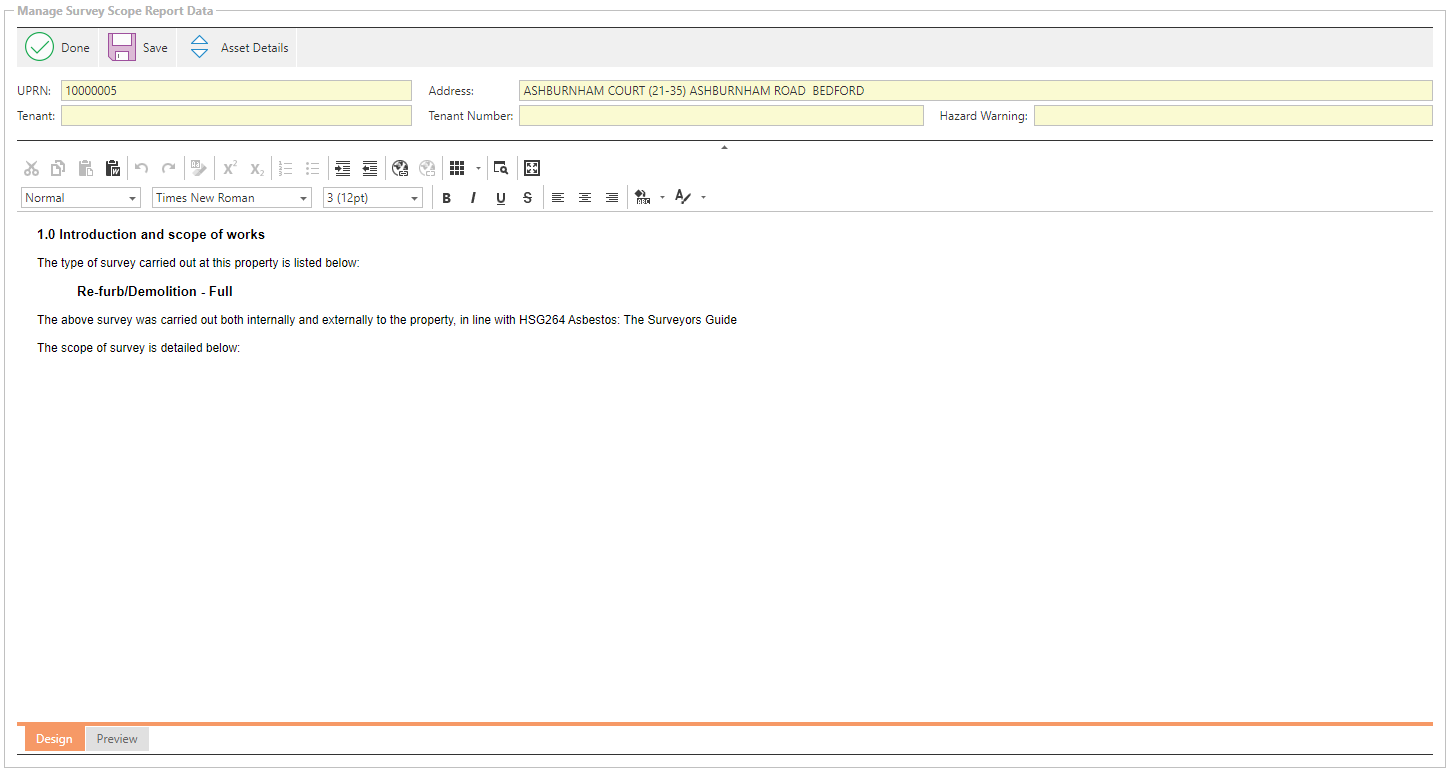1452x772 pixels.
Task: Click the Asset Details button
Action: point(239,48)
